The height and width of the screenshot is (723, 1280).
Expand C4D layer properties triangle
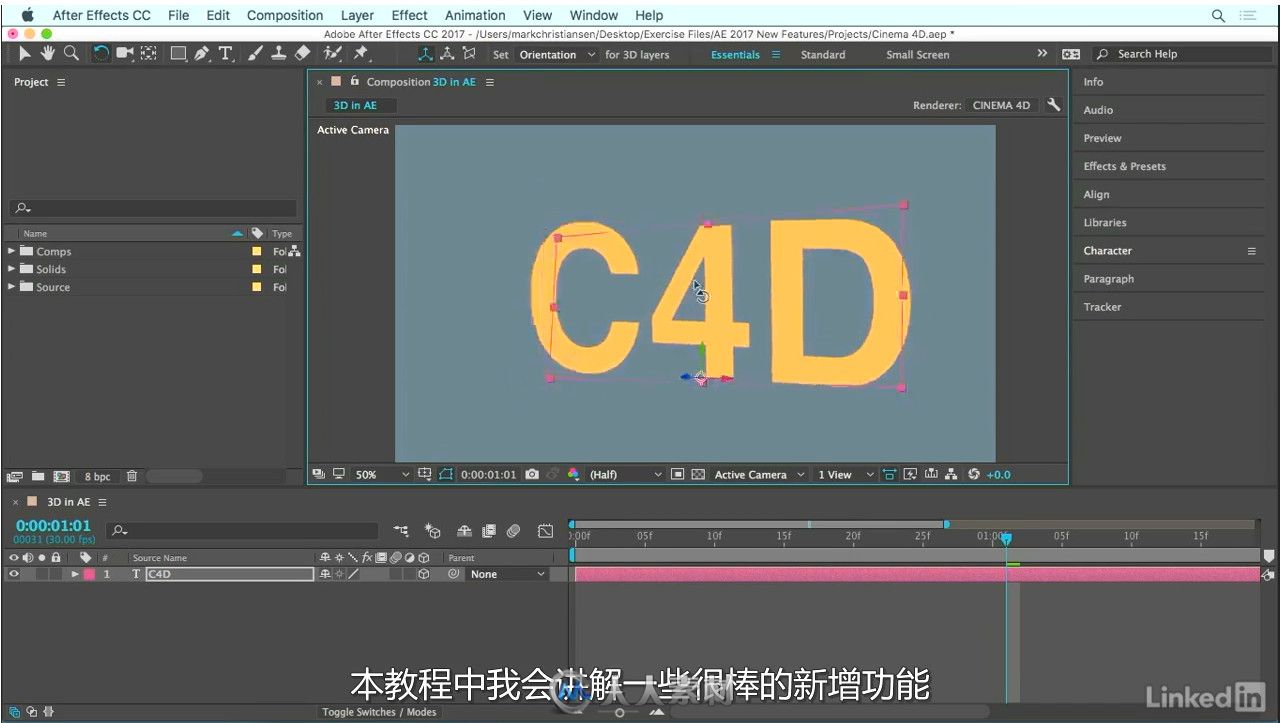pos(75,574)
